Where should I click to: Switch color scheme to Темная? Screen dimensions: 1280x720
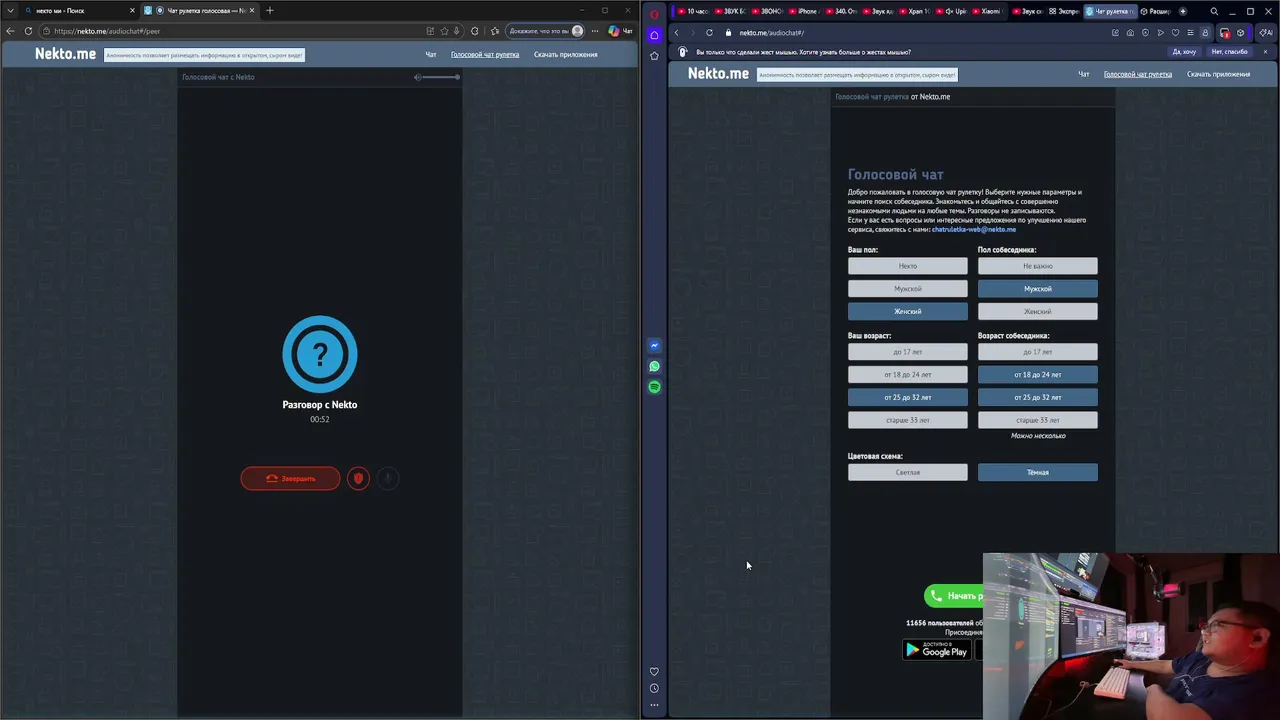tap(1037, 472)
